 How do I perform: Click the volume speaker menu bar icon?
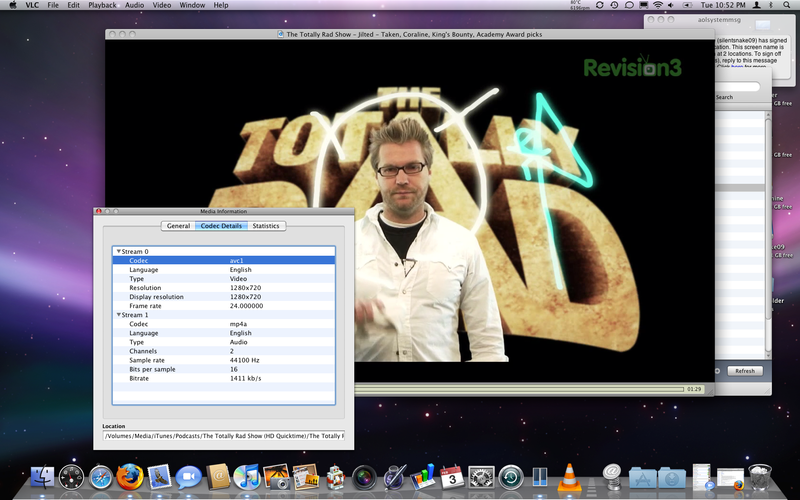point(671,5)
